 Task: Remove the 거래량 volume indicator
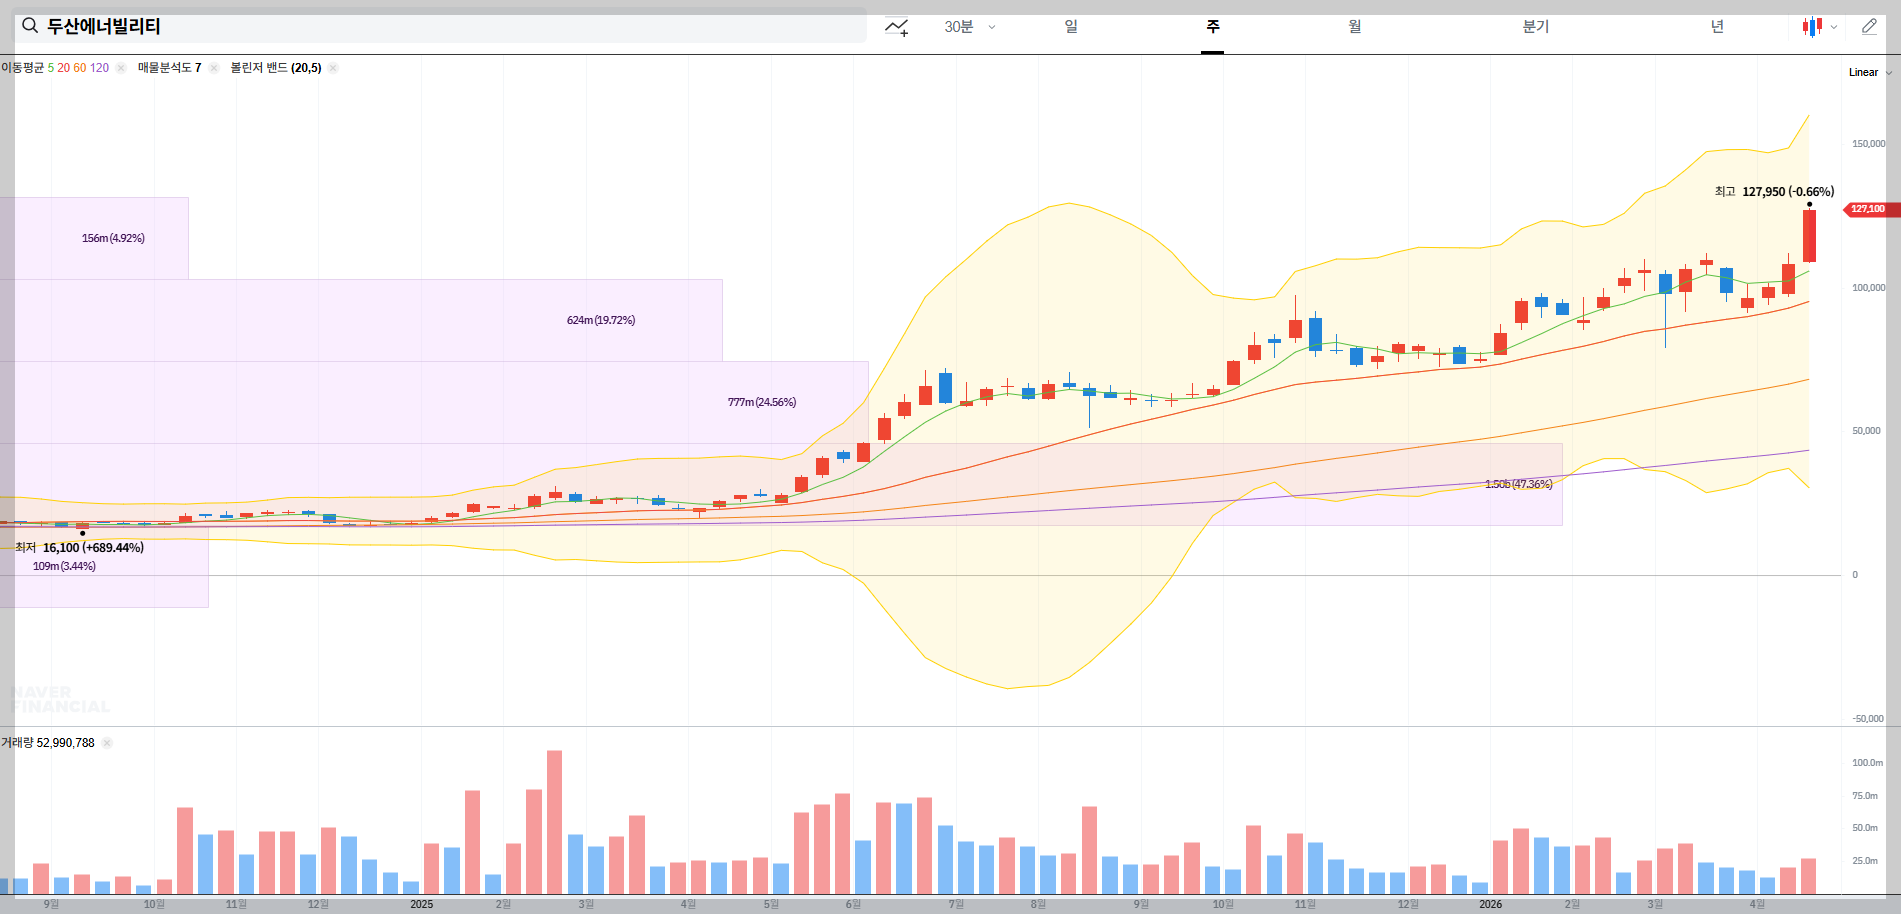click(x=107, y=743)
